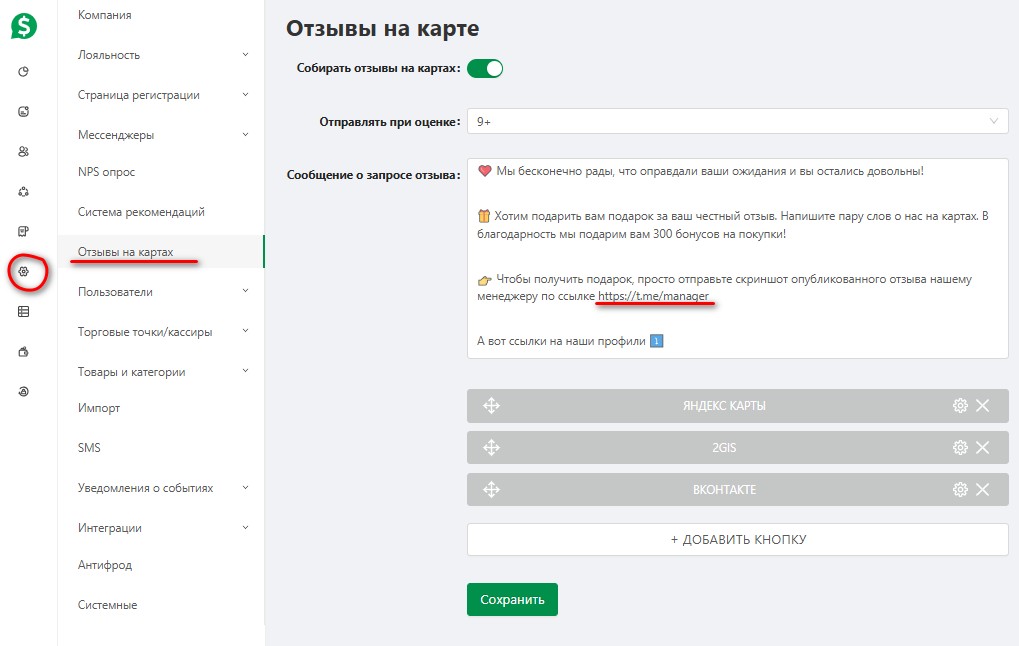1019x646 pixels.
Task: Click the 2GIS button label
Action: 724,448
